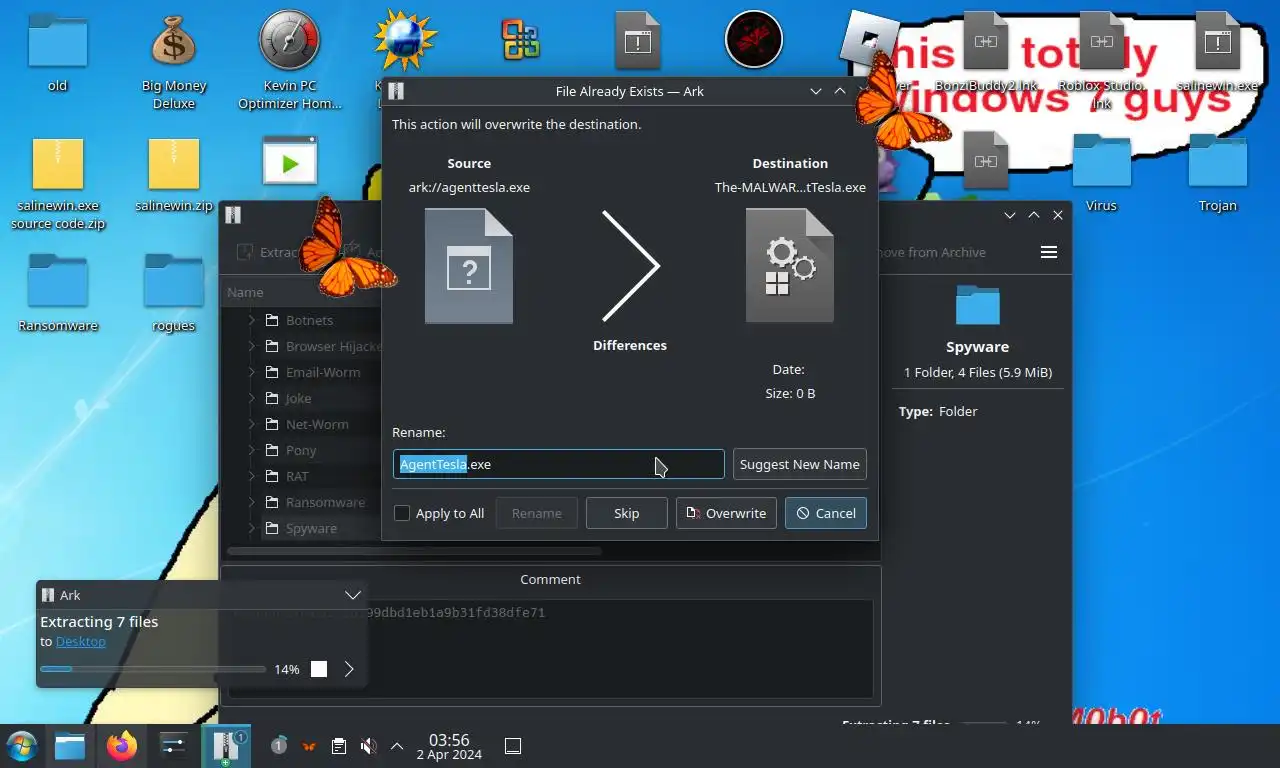Open the Ransomware desktop folder
The height and width of the screenshot is (768, 1280).
pyautogui.click(x=58, y=292)
